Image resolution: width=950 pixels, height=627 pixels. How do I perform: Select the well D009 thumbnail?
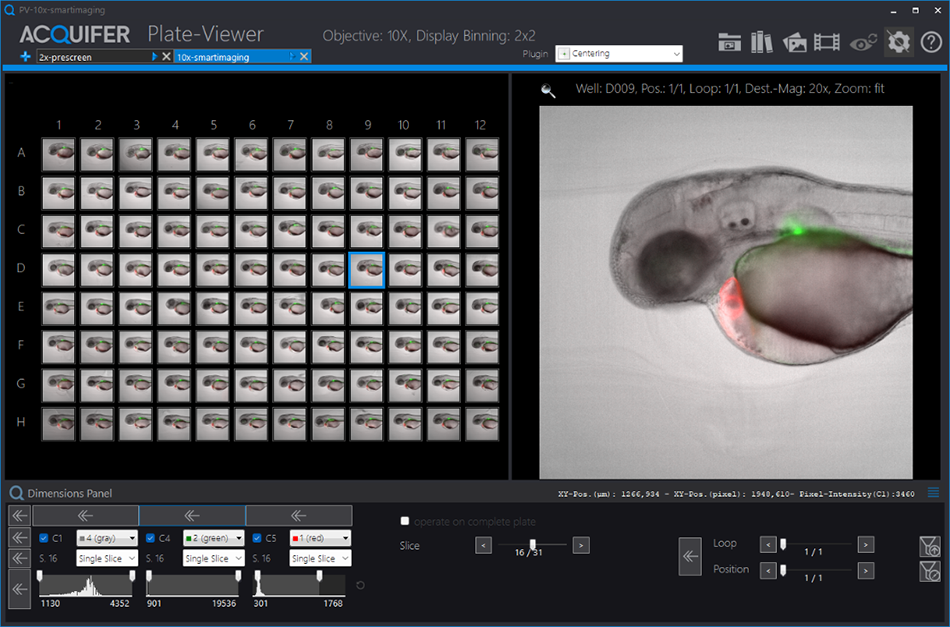coord(366,269)
